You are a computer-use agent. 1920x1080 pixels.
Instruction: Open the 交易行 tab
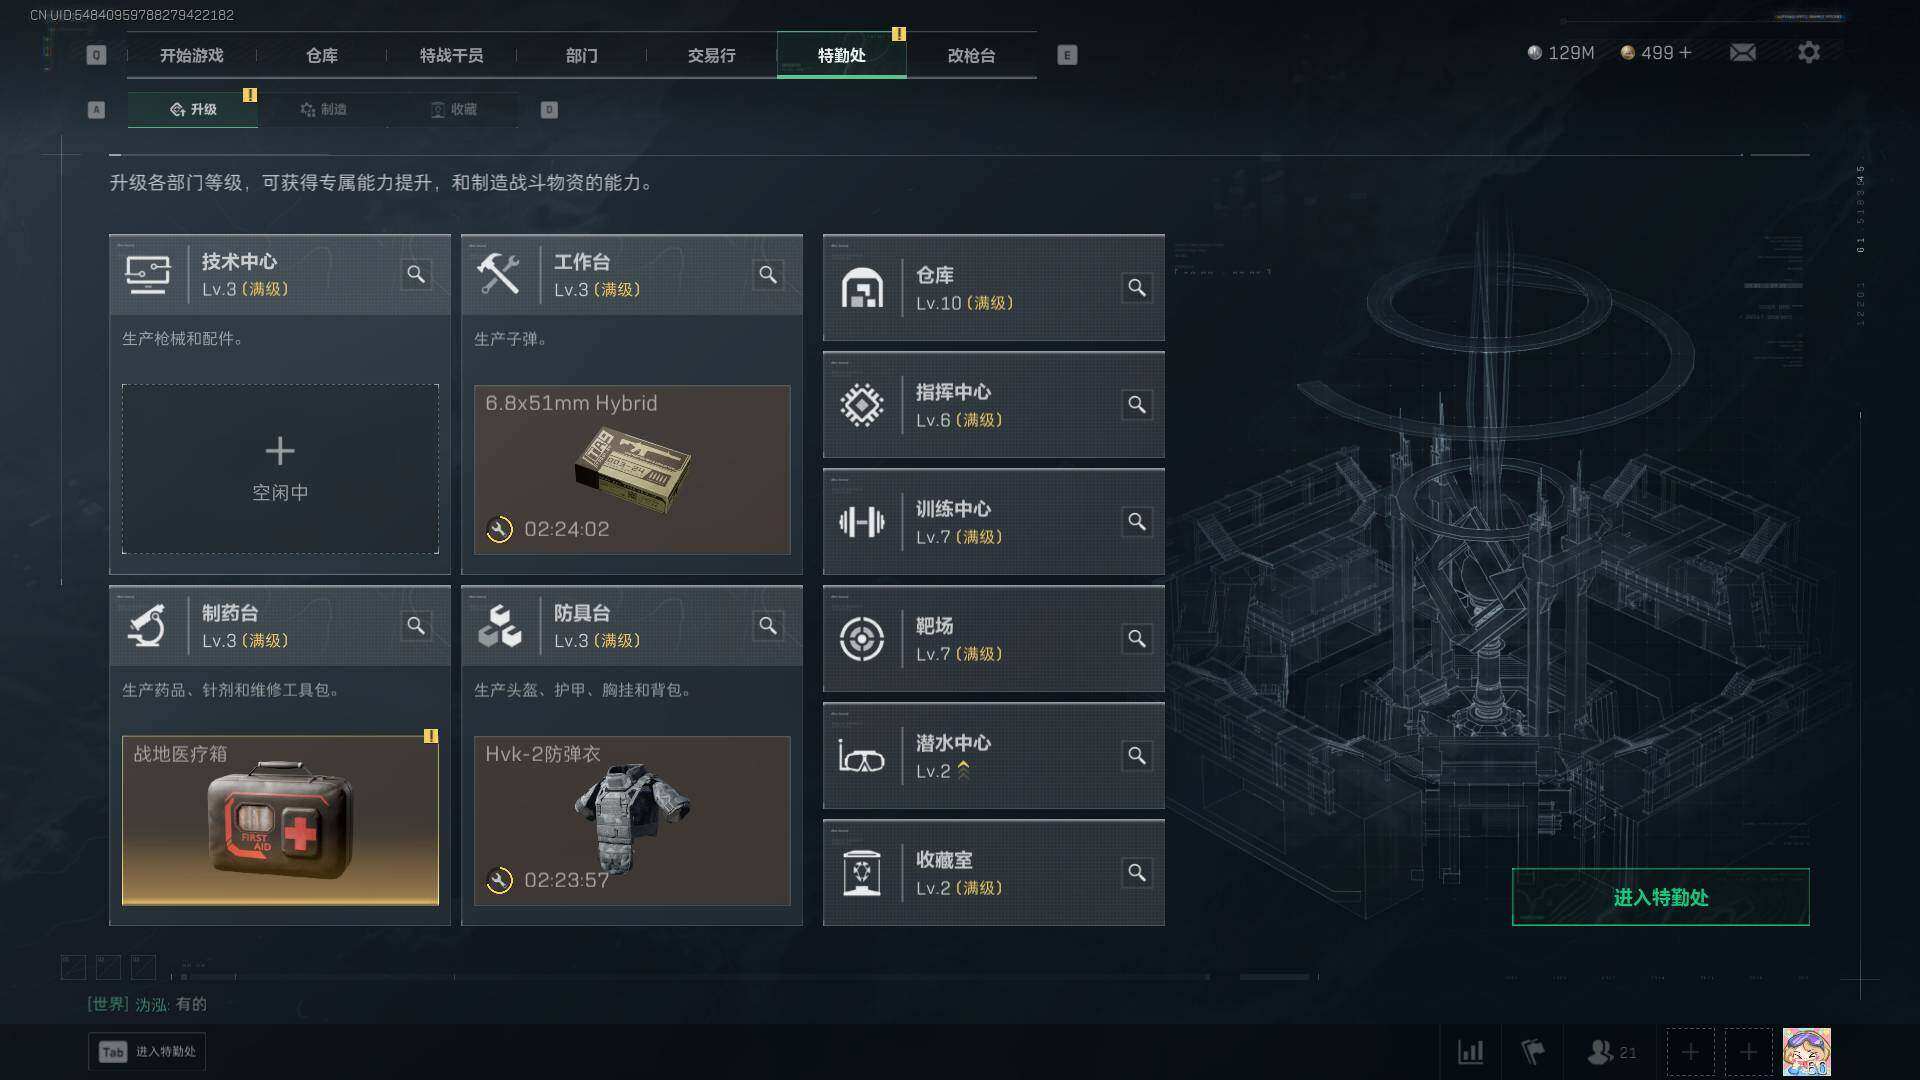[712, 55]
